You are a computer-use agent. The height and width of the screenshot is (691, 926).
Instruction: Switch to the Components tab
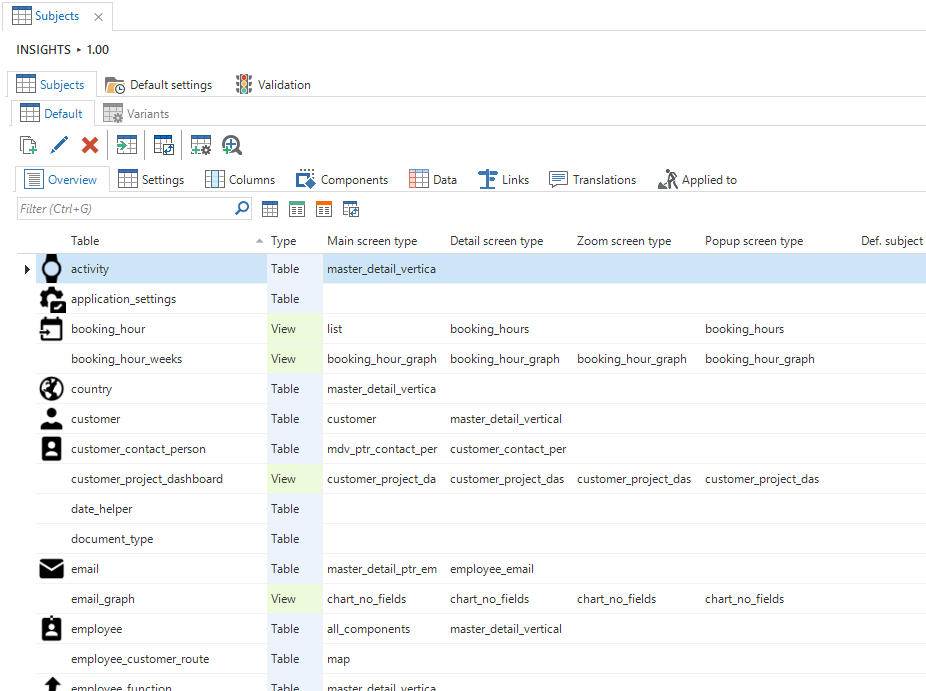[x=342, y=180]
